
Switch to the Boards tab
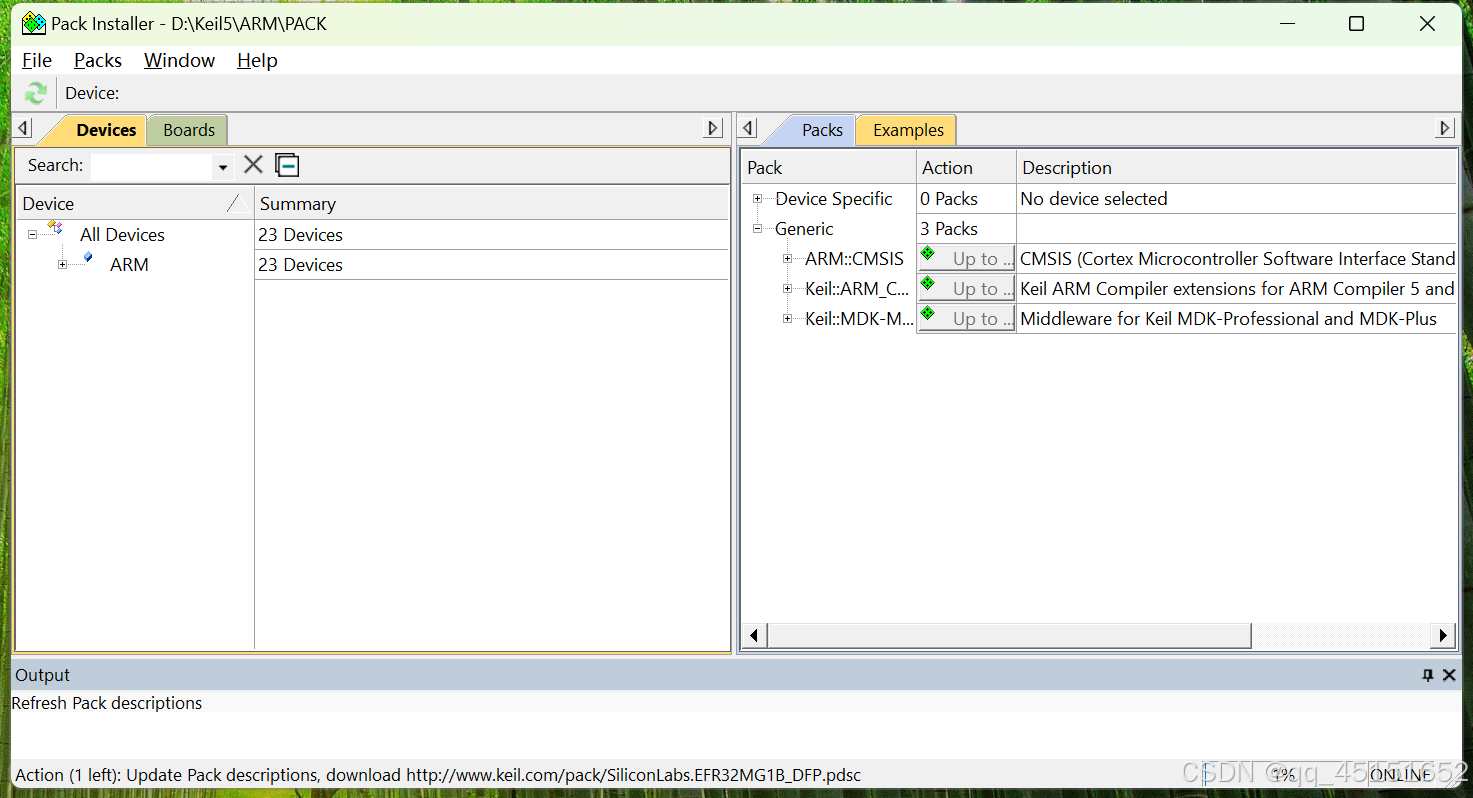[189, 130]
